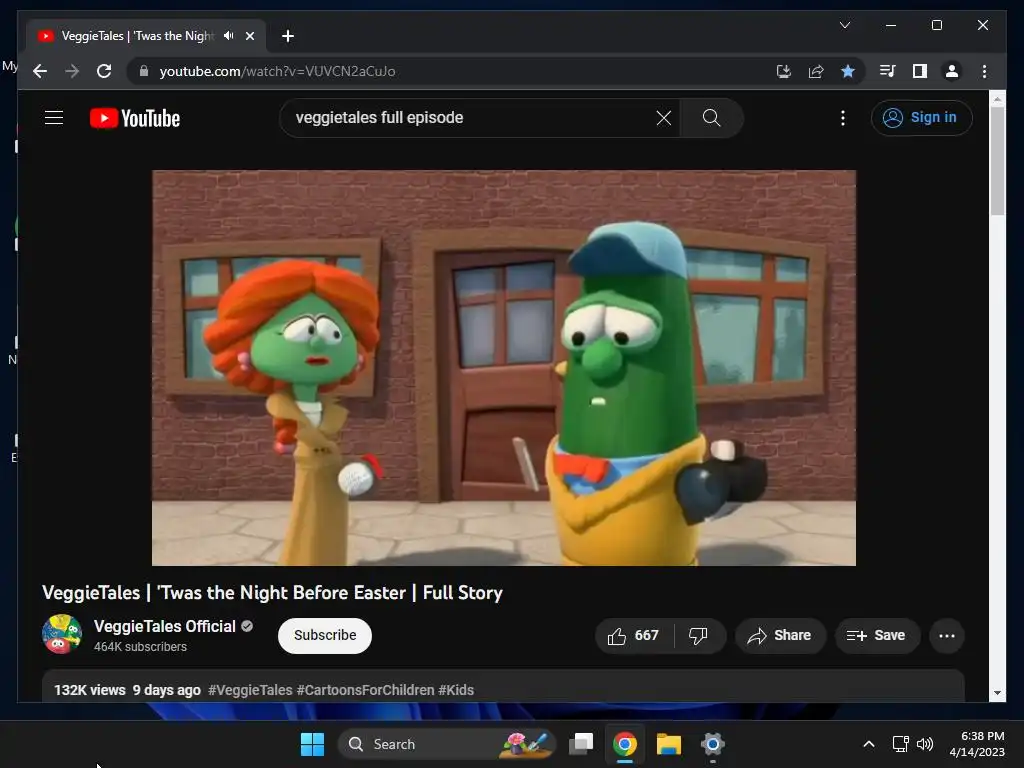Open the Windows Start menu
The image size is (1024, 768).
(312, 744)
